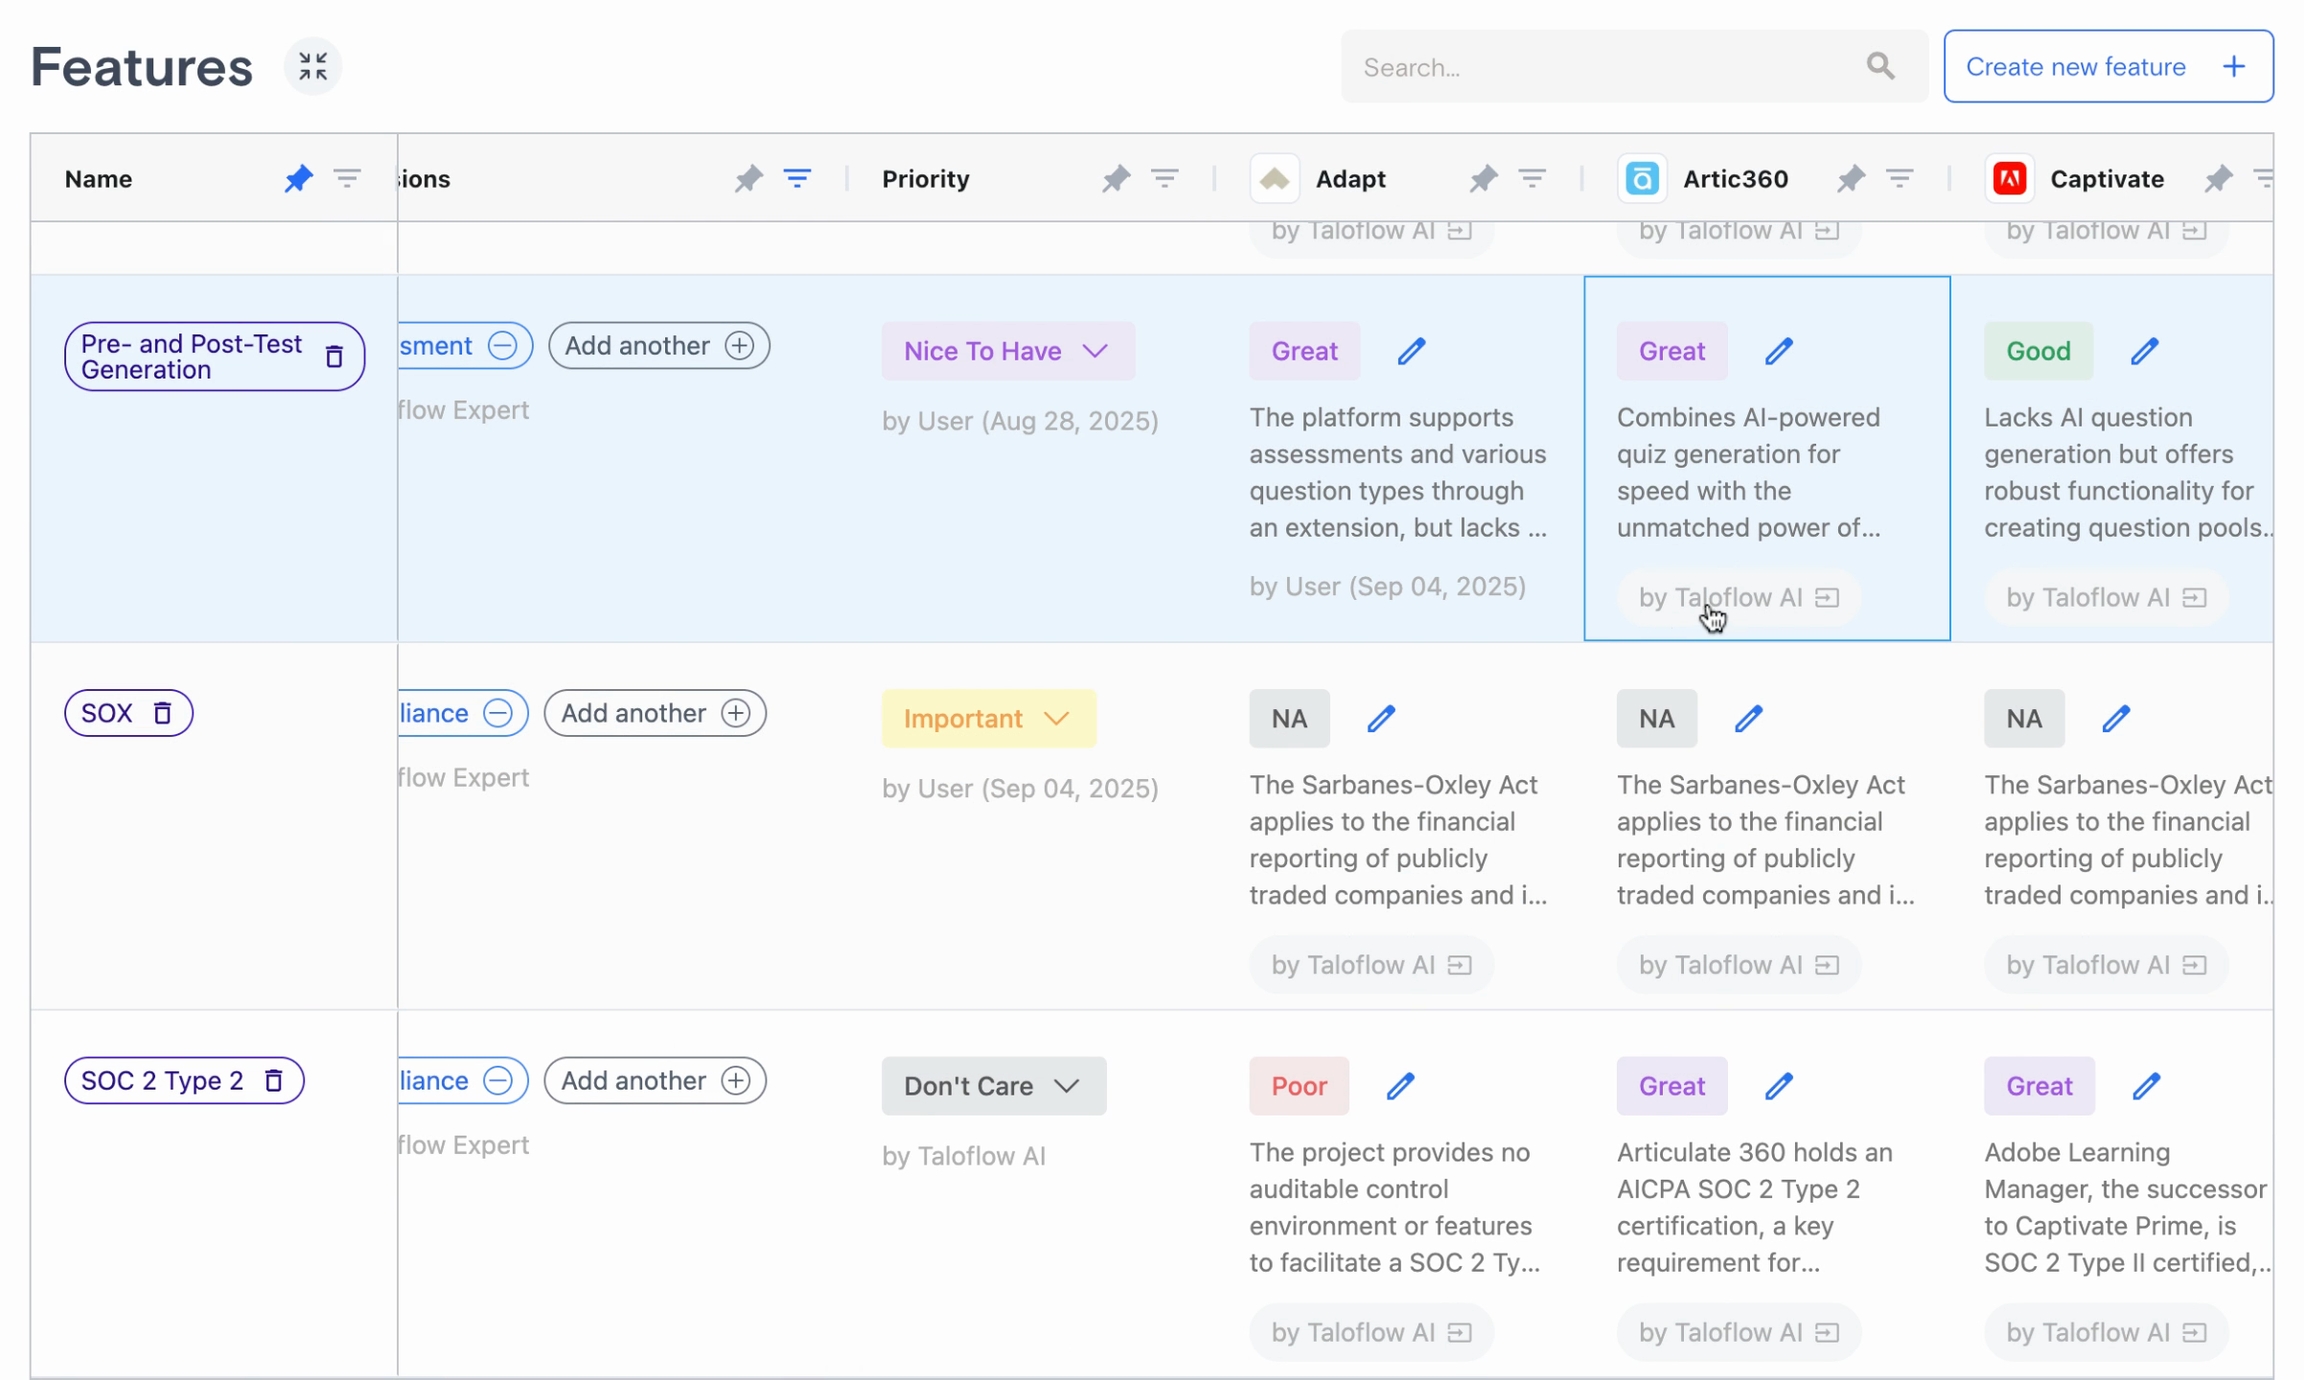The image size is (2304, 1380).
Task: Click into the Search field
Action: click(x=1600, y=67)
